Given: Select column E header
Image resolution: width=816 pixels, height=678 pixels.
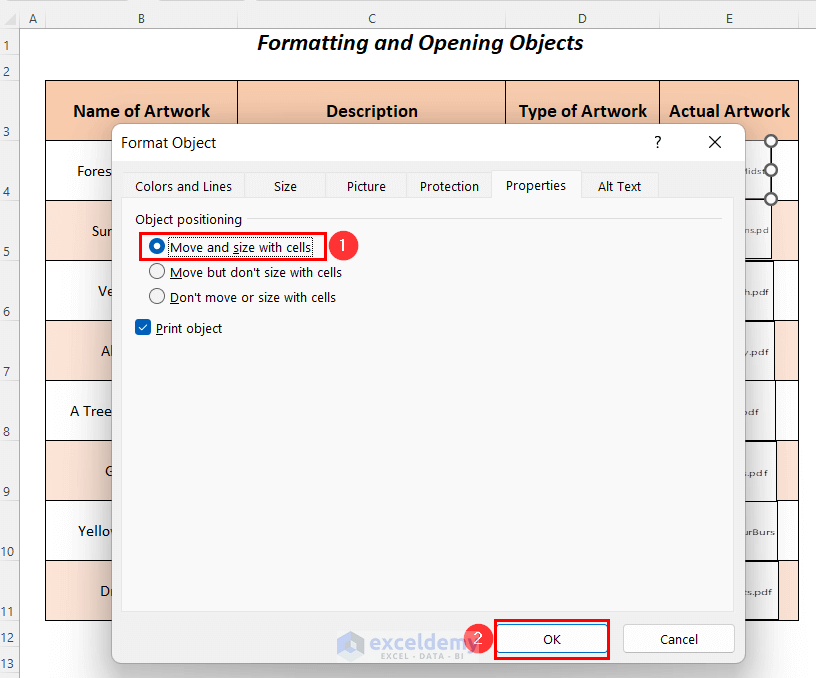Looking at the screenshot, I should [x=729, y=17].
